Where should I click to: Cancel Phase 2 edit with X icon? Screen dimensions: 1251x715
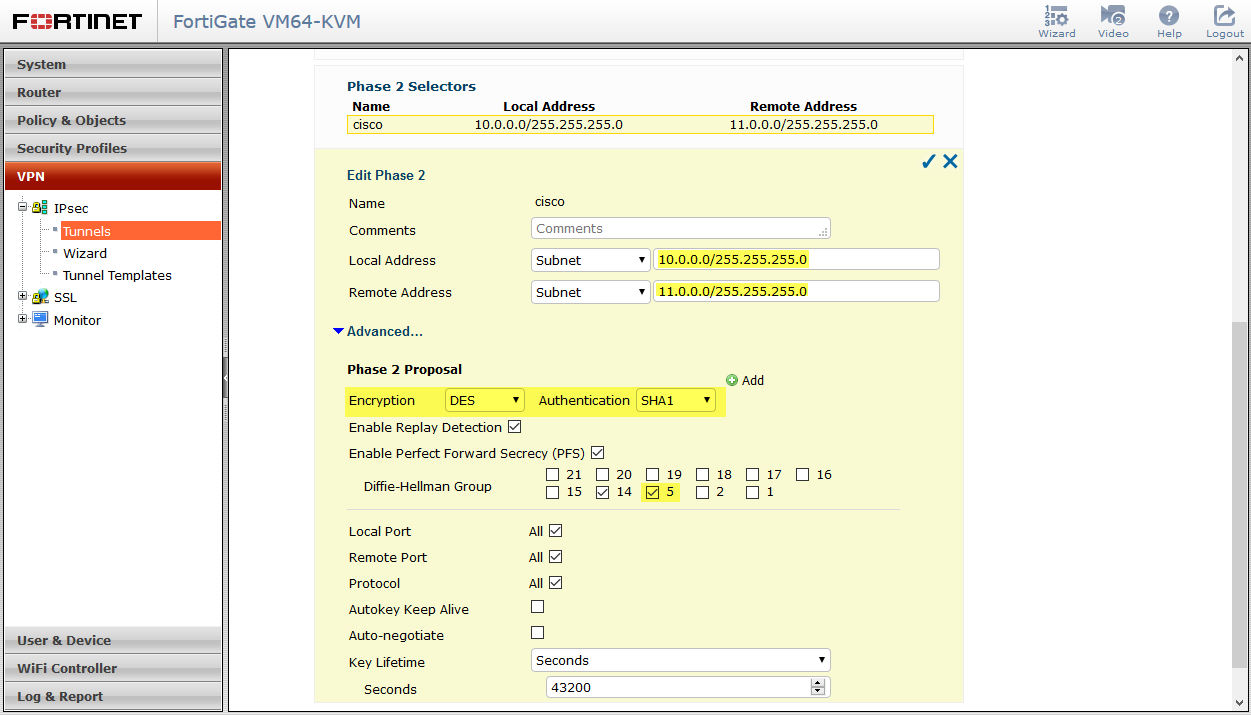pos(950,161)
